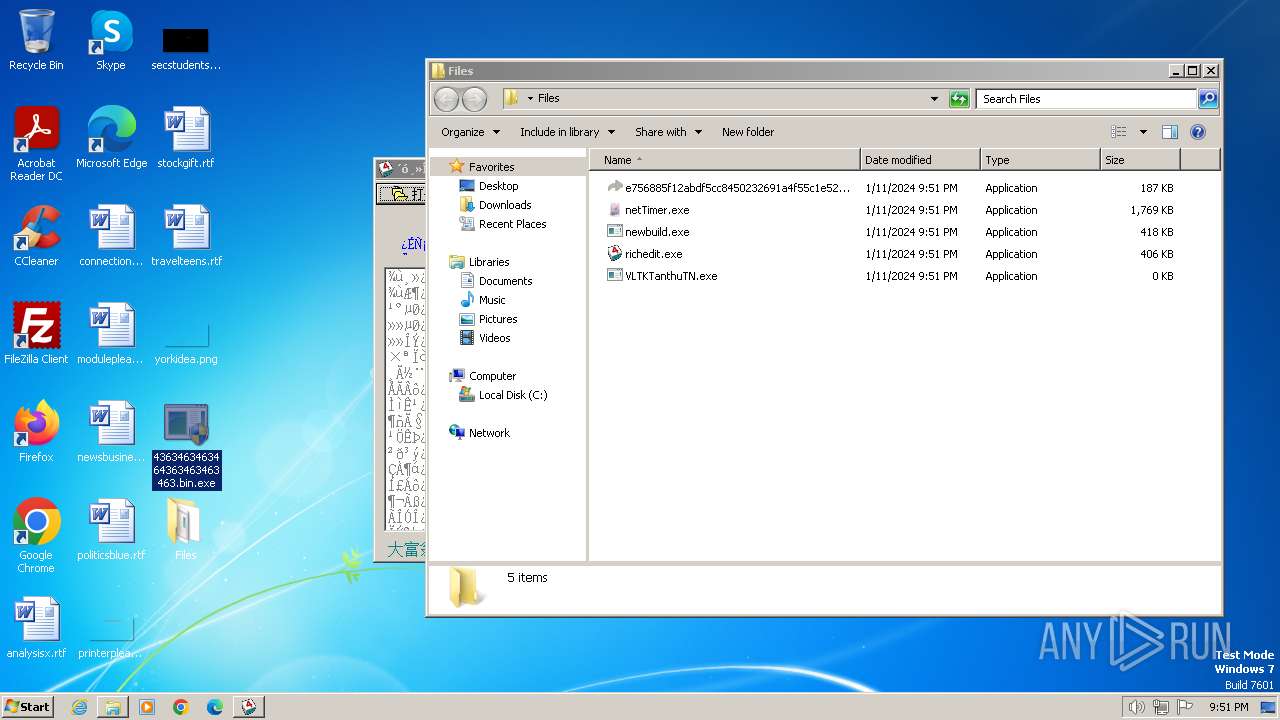1280x720 pixels.
Task: Select the analysisx.rtf desktop file
Action: pos(36,627)
